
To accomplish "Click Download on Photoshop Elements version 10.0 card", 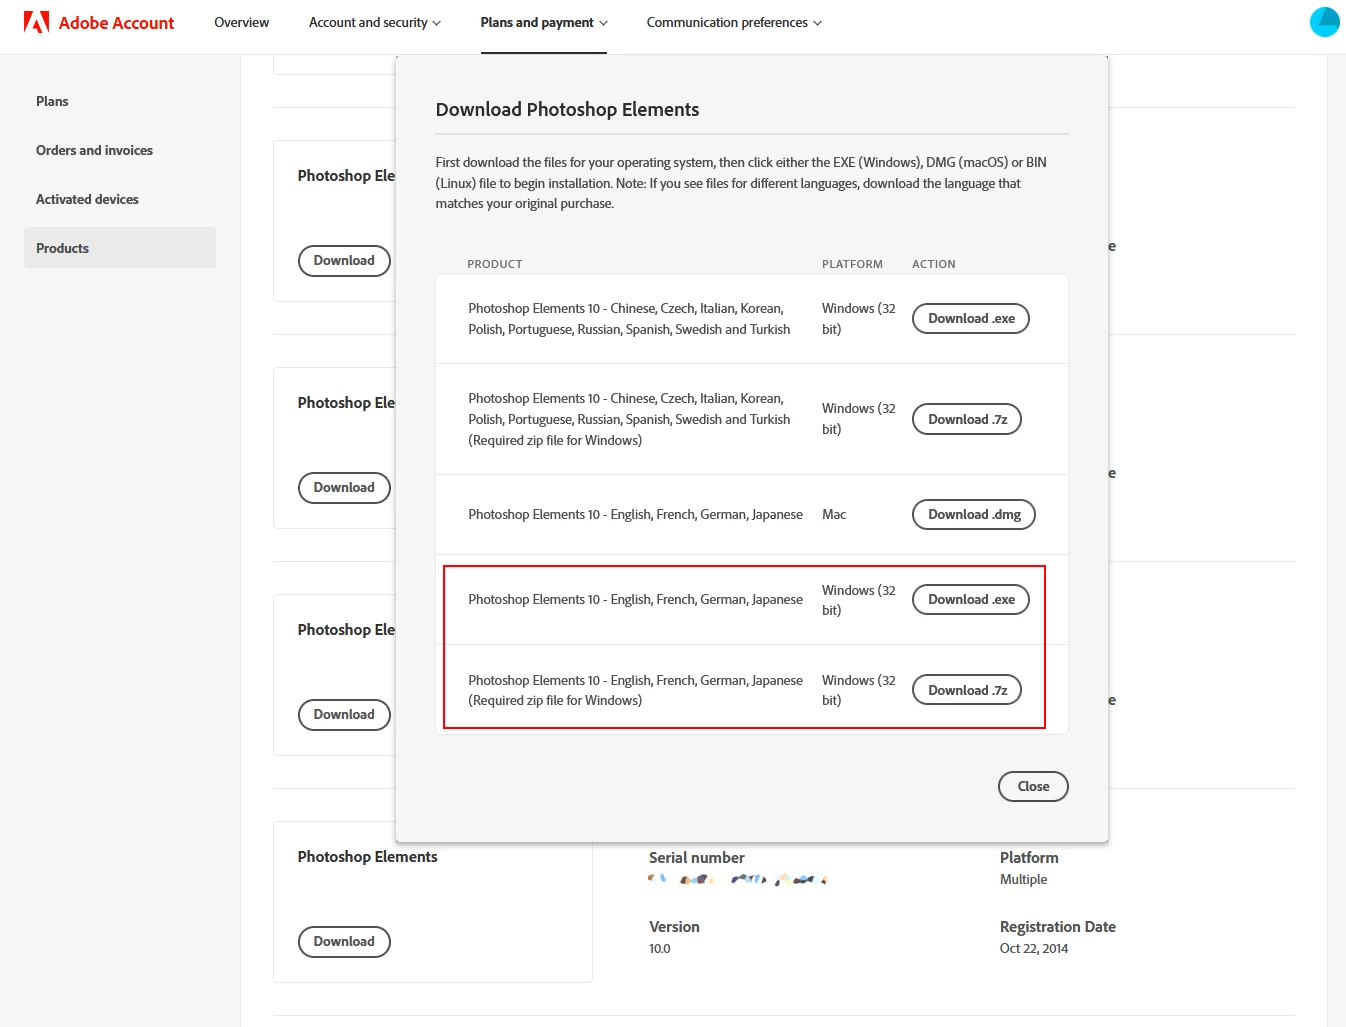I will pyautogui.click(x=344, y=942).
